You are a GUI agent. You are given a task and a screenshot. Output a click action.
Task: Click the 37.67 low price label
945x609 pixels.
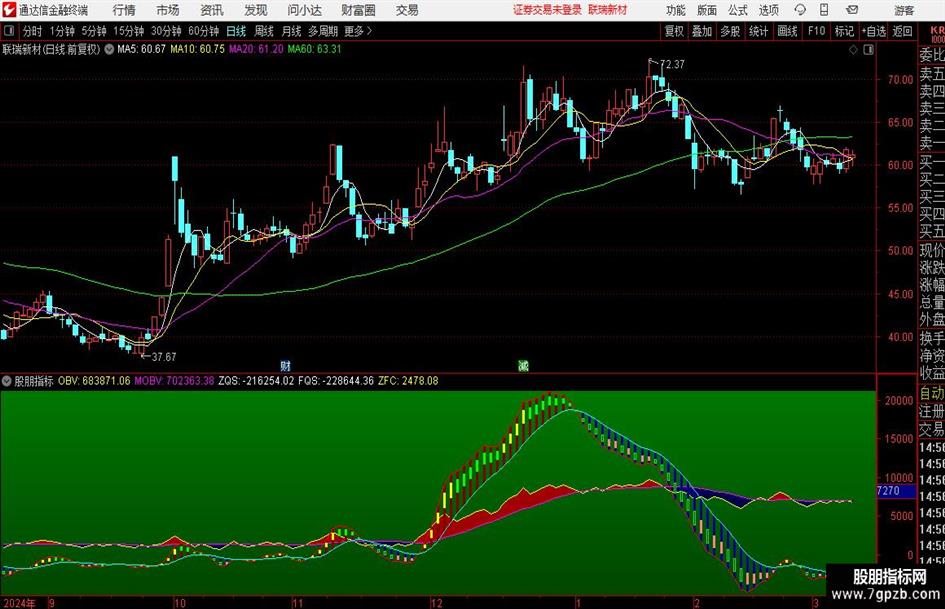pyautogui.click(x=164, y=357)
